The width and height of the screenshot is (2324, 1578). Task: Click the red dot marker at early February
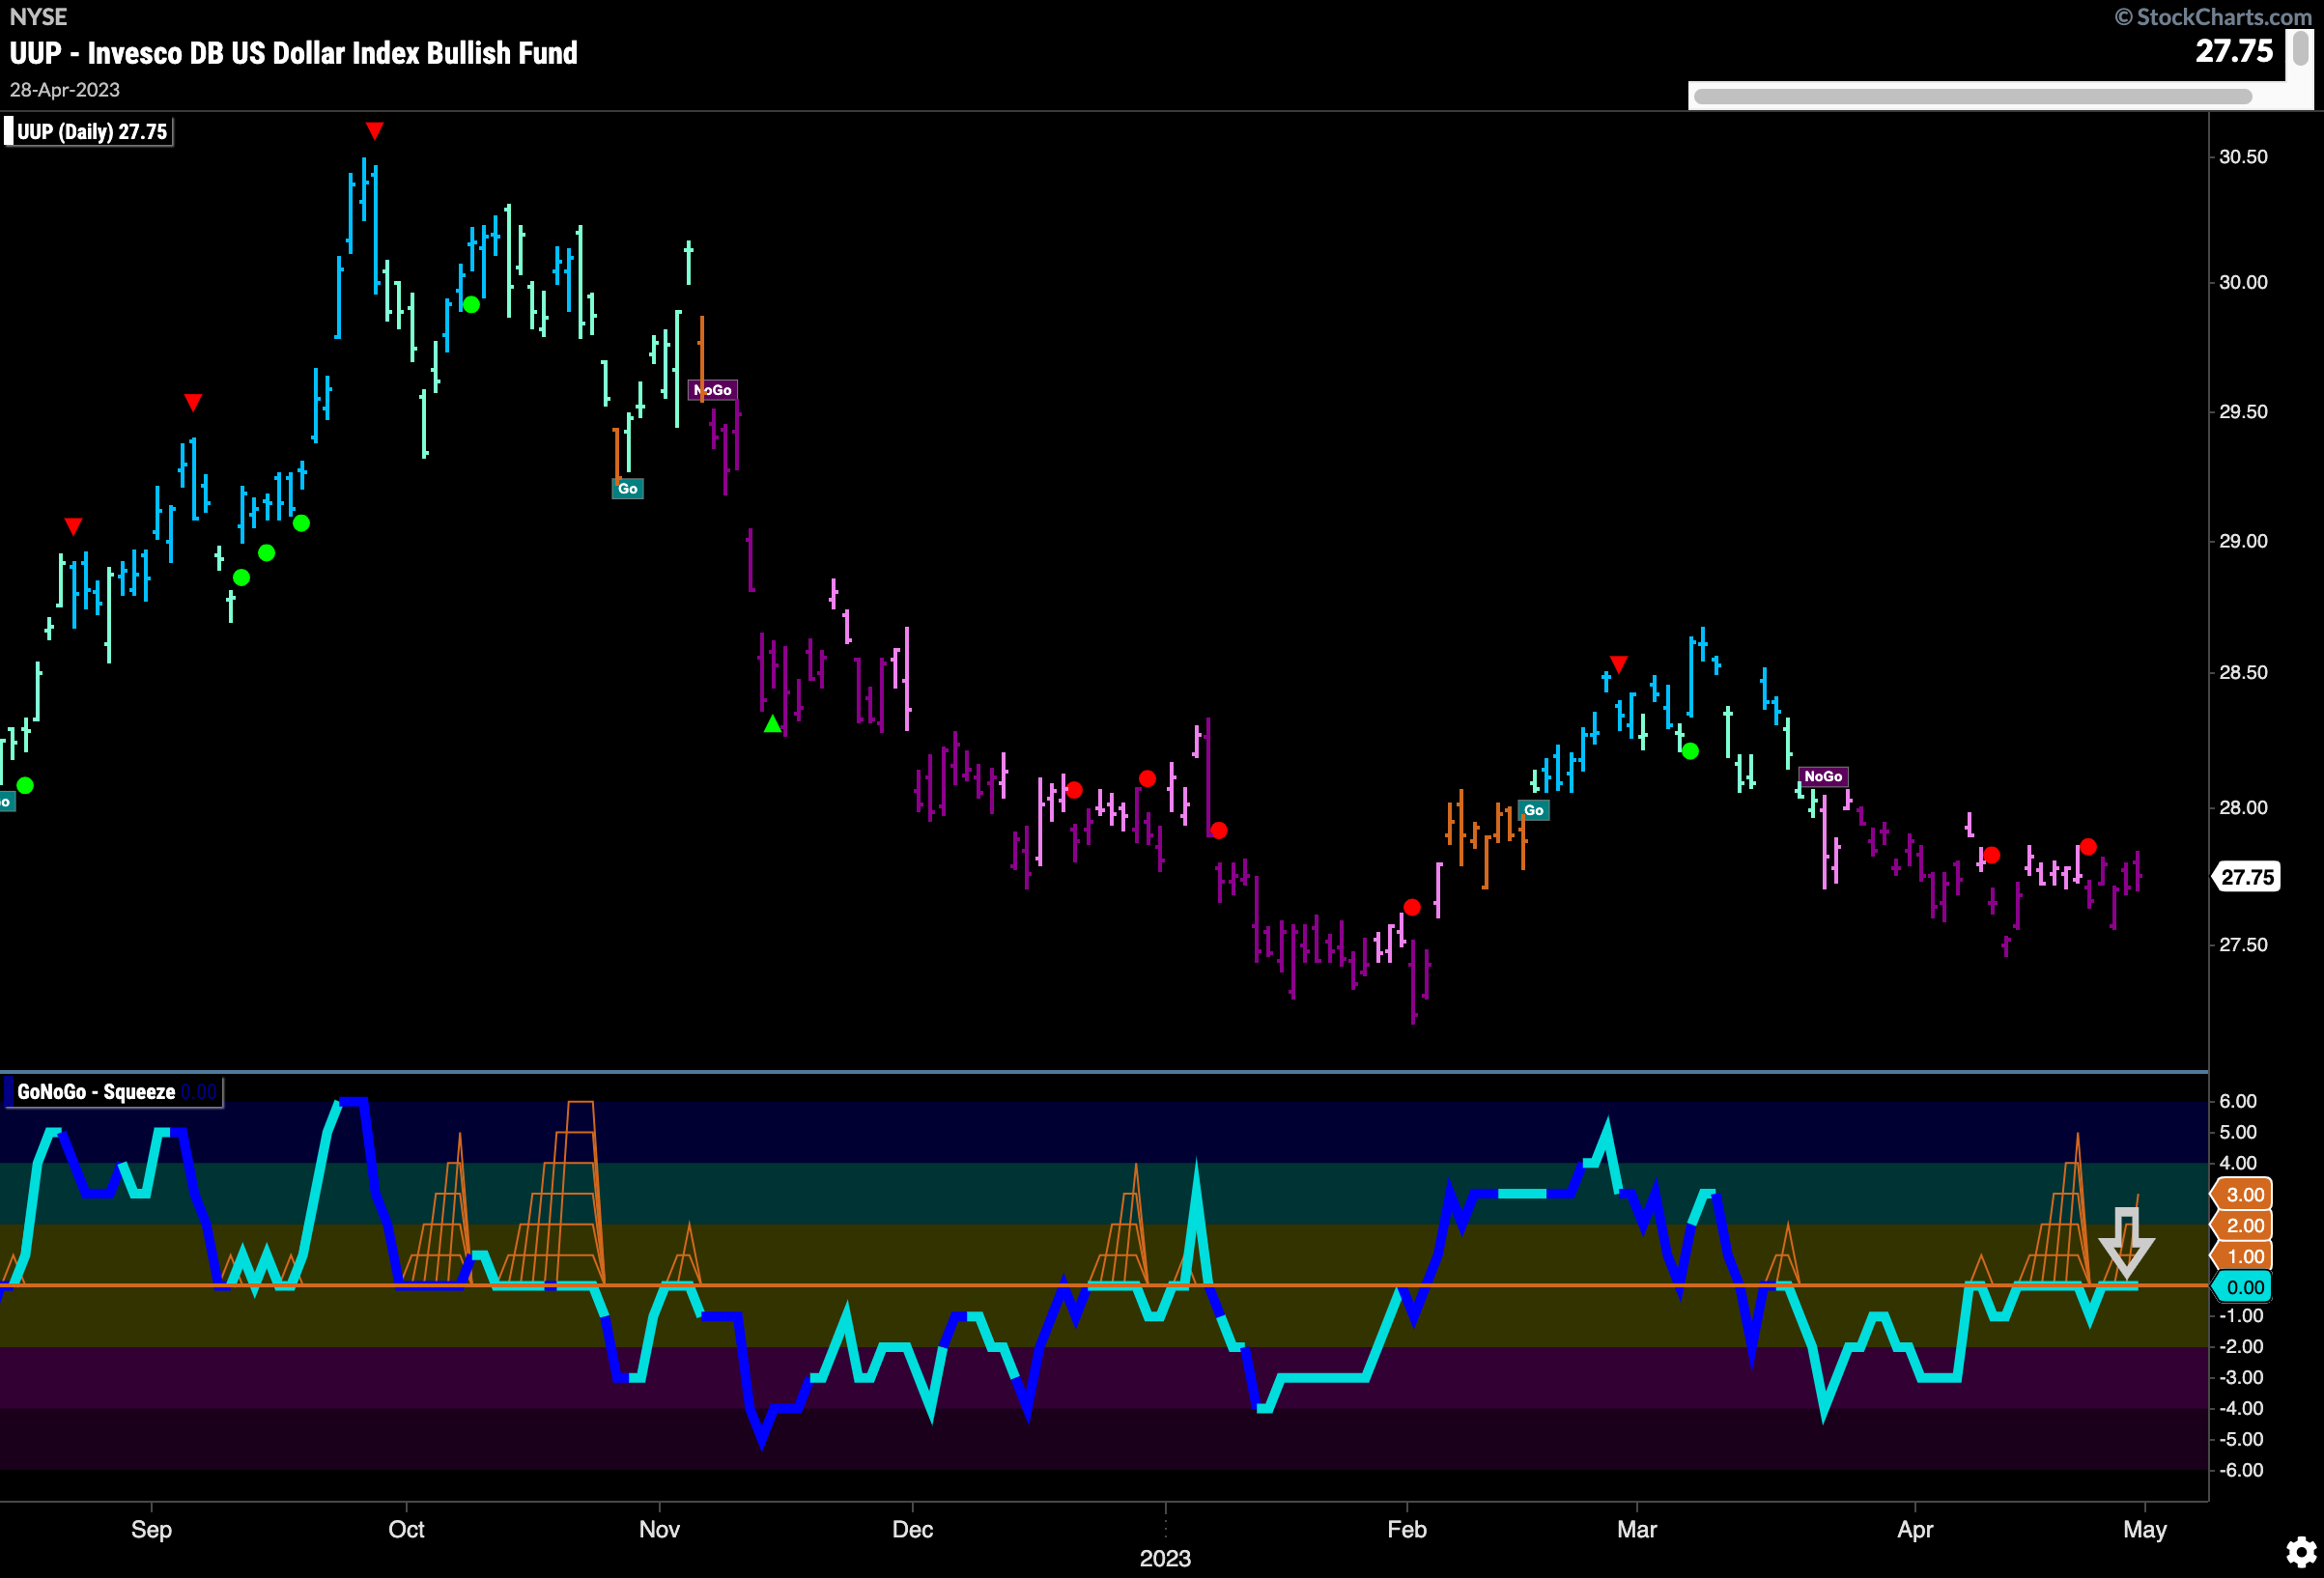point(1412,907)
